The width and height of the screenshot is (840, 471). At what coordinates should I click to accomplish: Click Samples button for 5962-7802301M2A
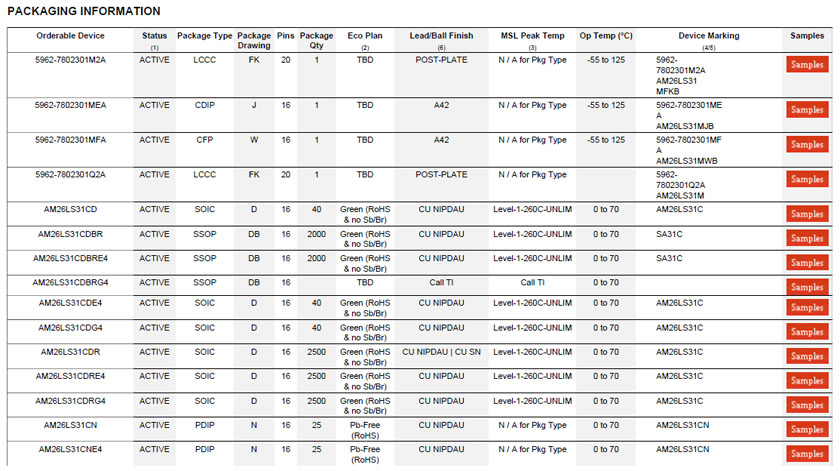pyautogui.click(x=807, y=65)
